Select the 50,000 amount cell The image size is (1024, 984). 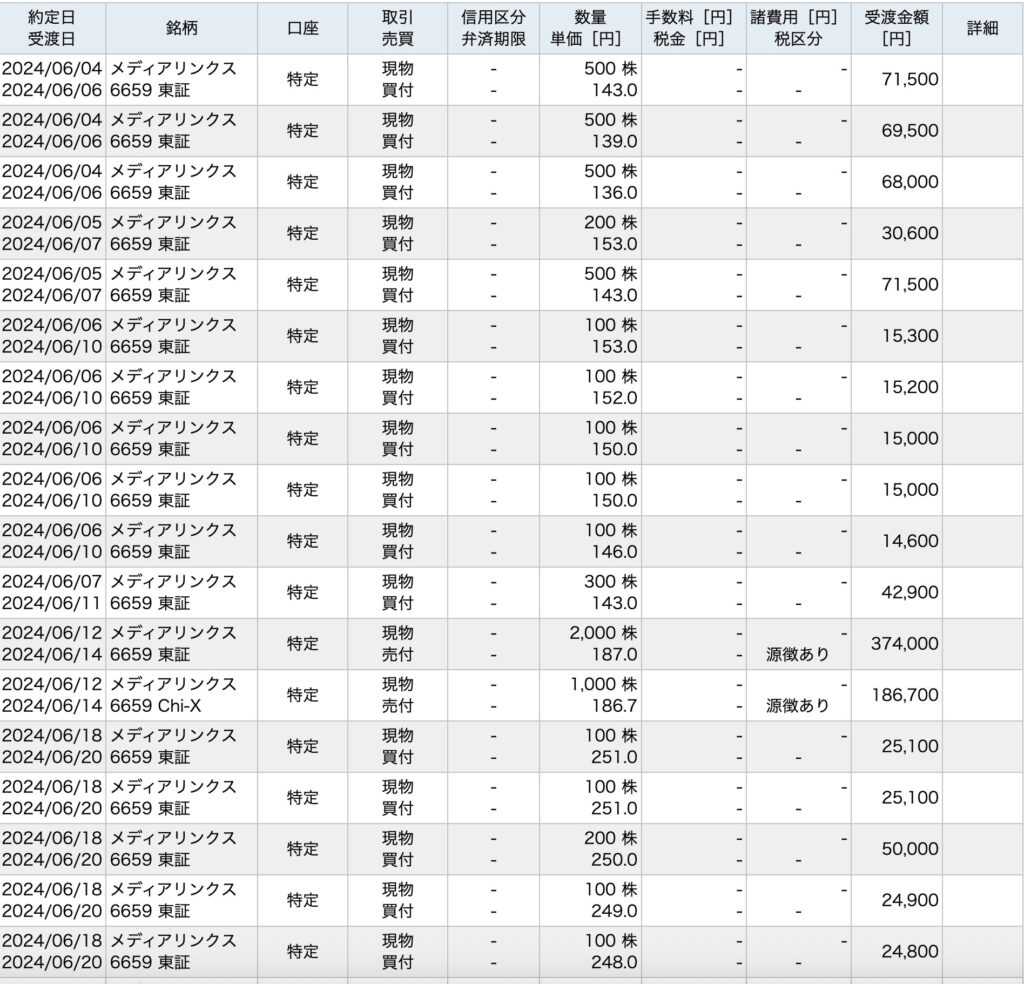click(909, 849)
